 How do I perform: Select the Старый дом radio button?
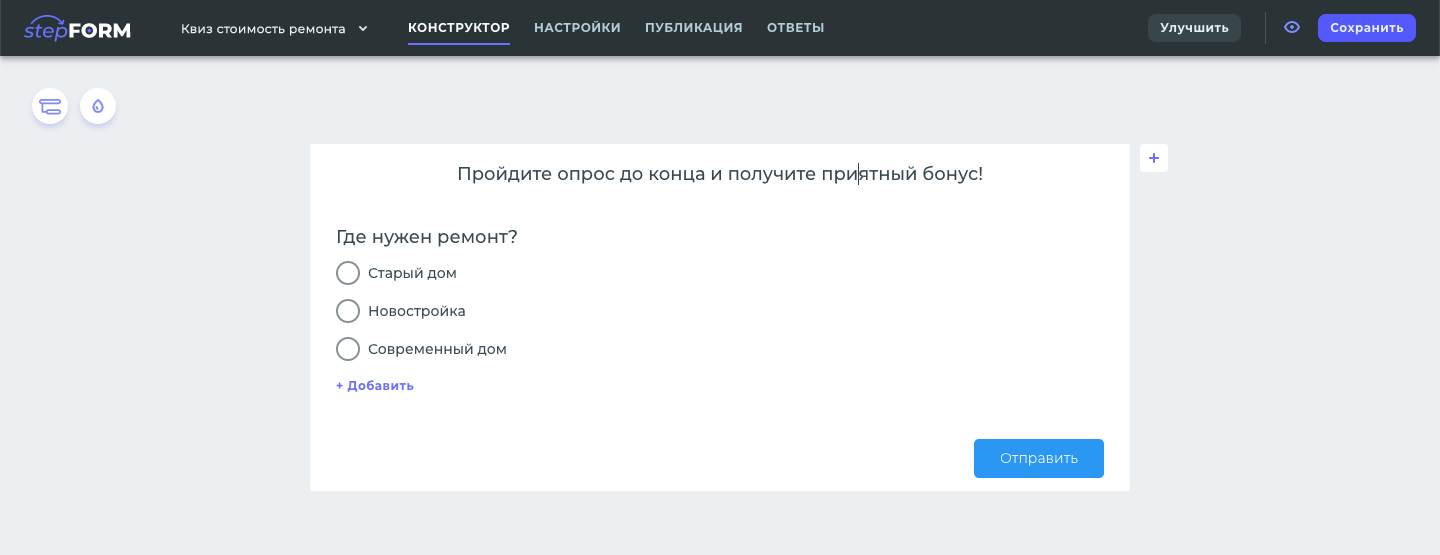click(x=348, y=273)
